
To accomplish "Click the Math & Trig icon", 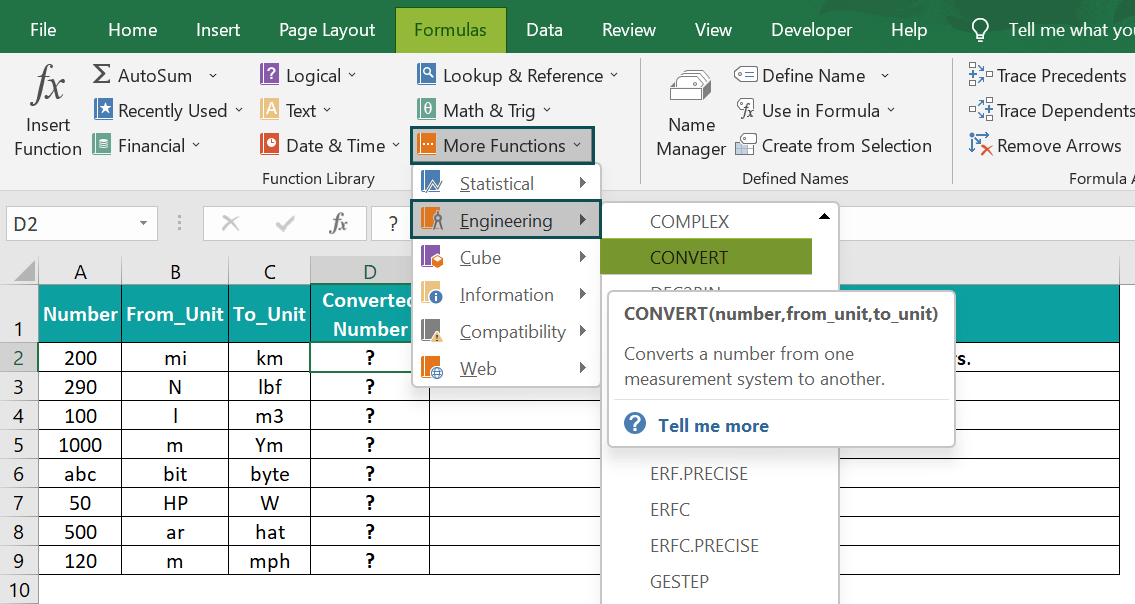I will 430,109.
